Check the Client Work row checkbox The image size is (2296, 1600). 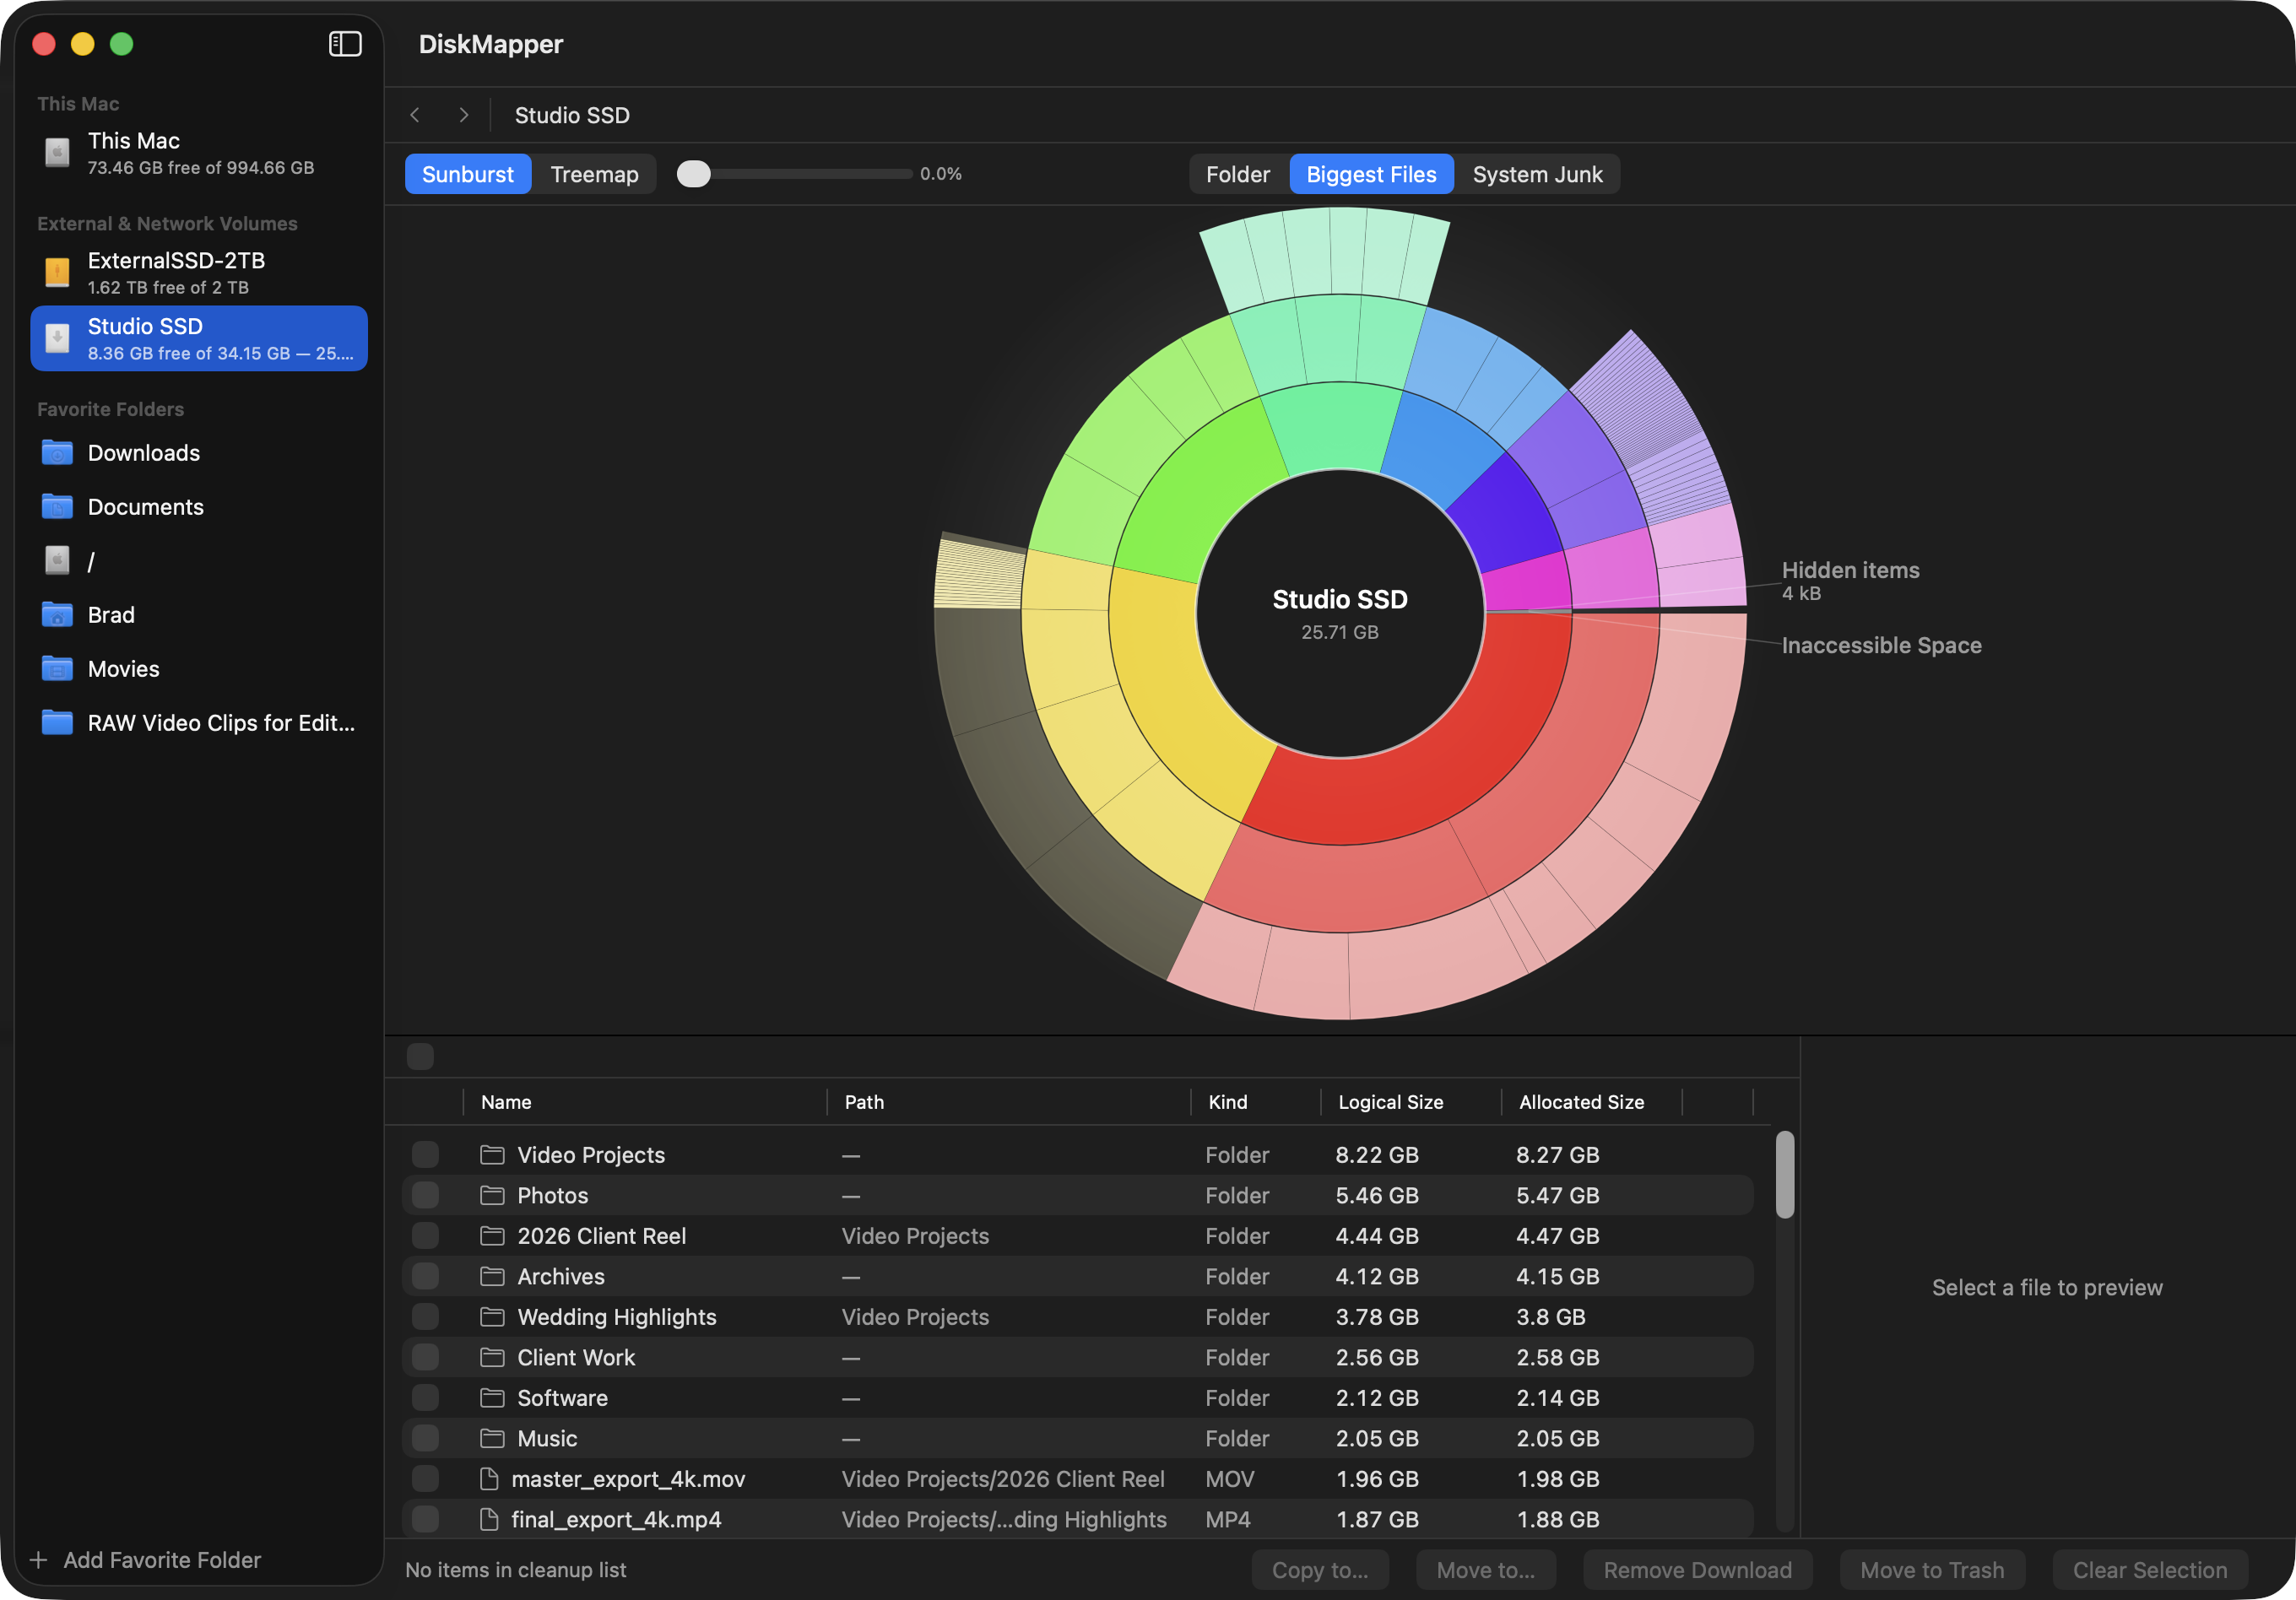(x=425, y=1357)
